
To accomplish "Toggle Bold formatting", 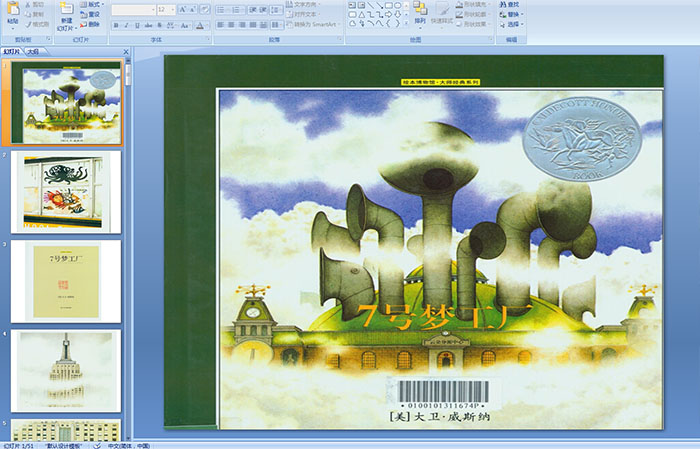I will pyautogui.click(x=116, y=25).
